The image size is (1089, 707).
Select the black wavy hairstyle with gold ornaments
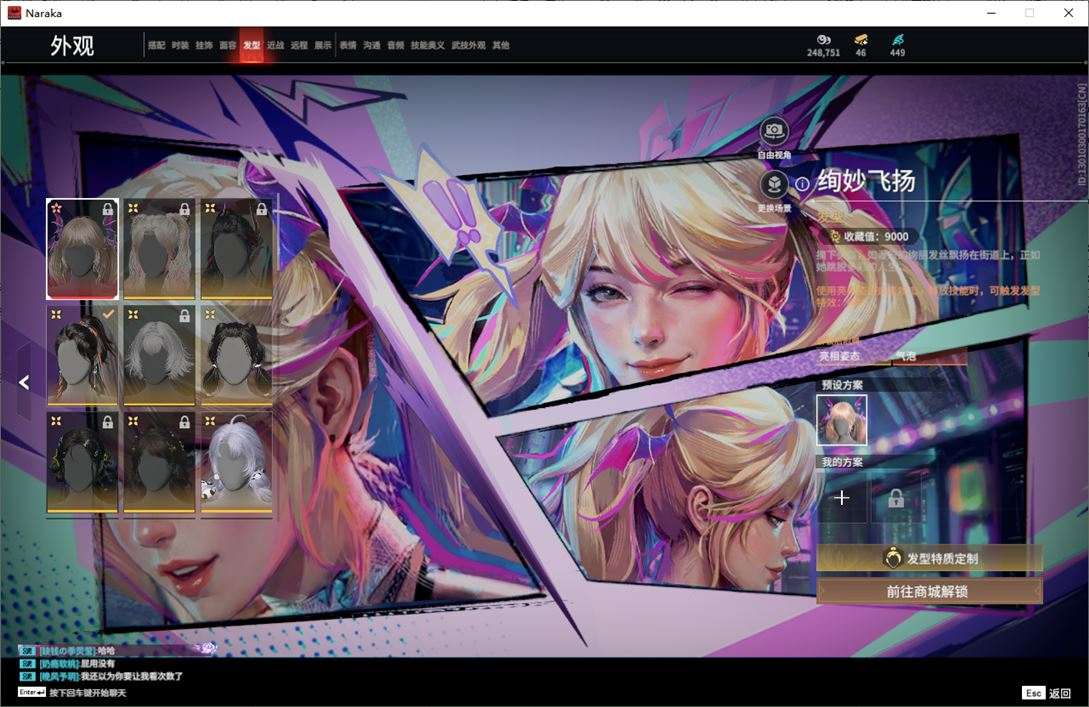tap(83, 463)
